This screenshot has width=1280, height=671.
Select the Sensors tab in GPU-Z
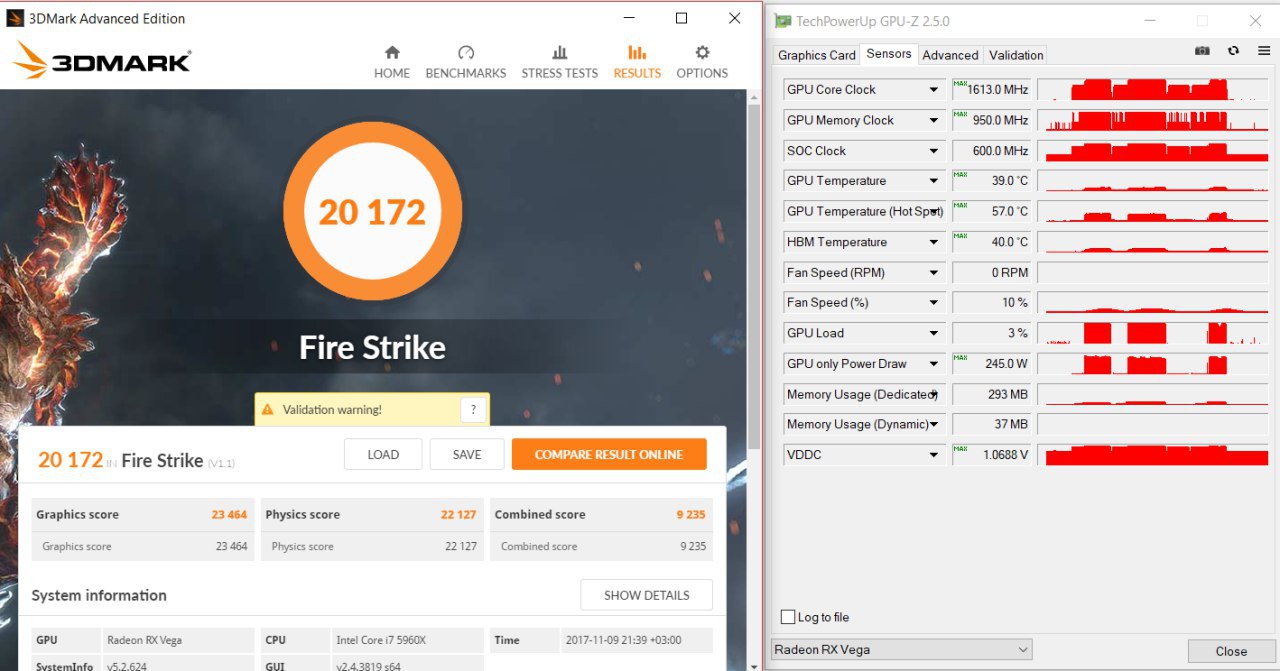(889, 54)
